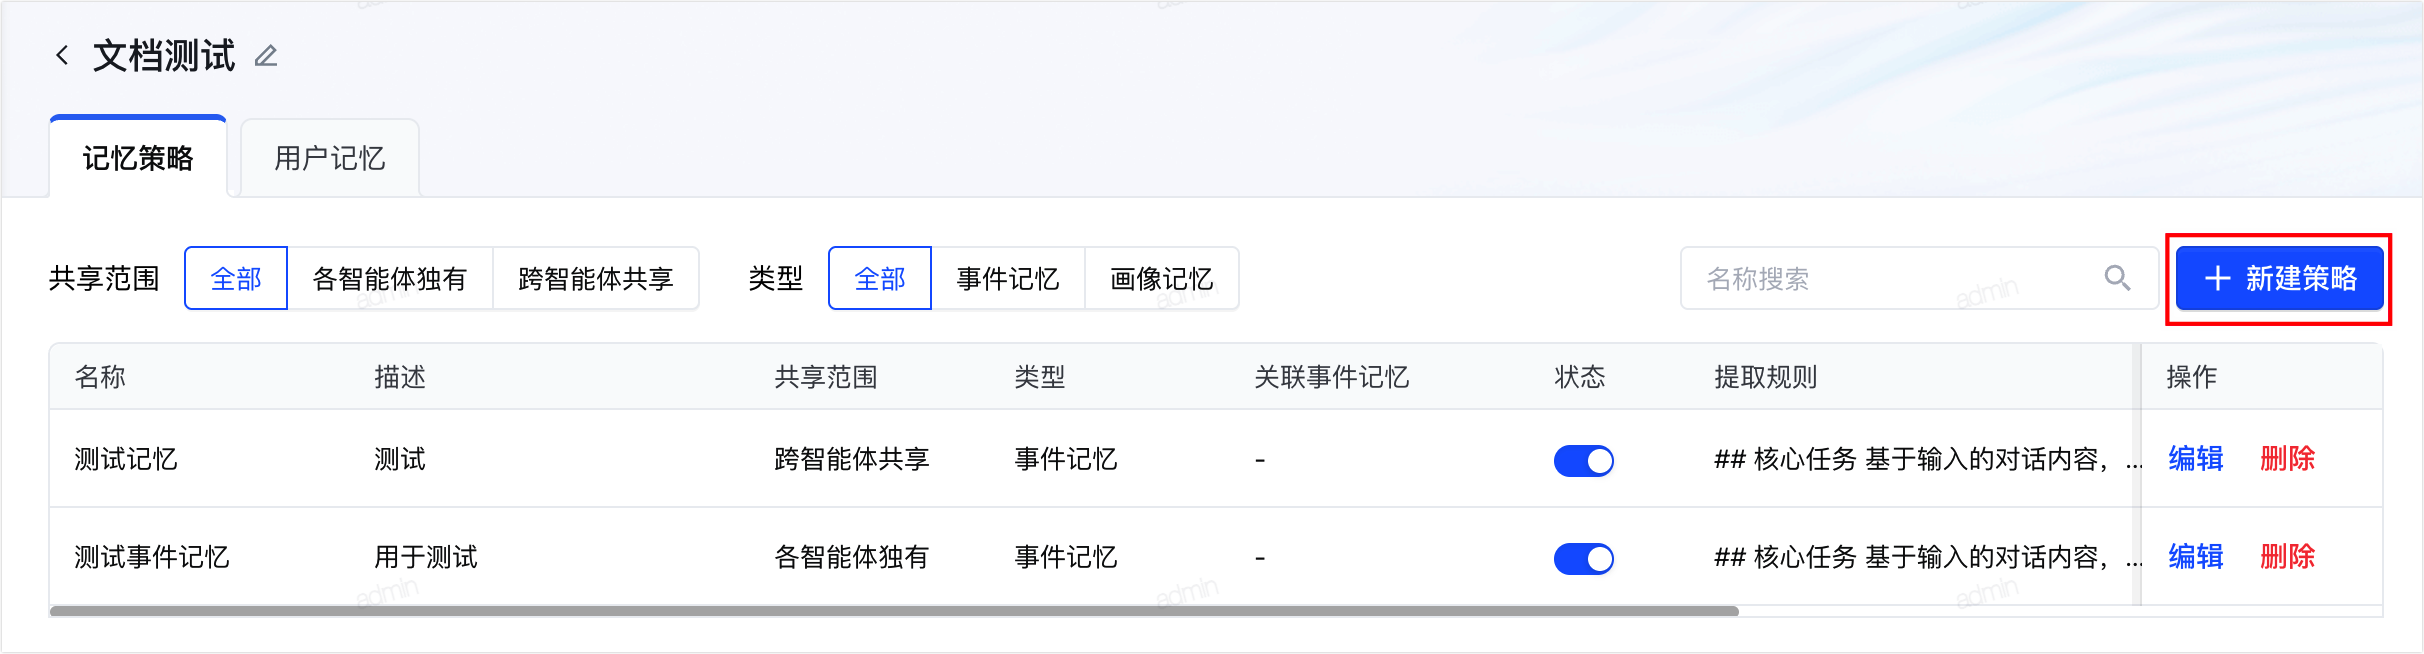Click 提取规则 text in 测试事件记忆 row
2424x654 pixels.
1926,557
